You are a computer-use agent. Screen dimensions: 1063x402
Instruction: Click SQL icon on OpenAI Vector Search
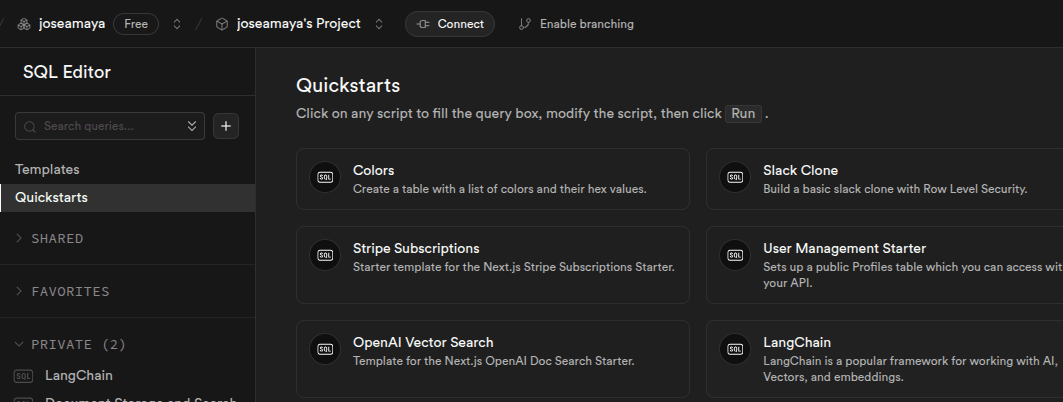(325, 350)
